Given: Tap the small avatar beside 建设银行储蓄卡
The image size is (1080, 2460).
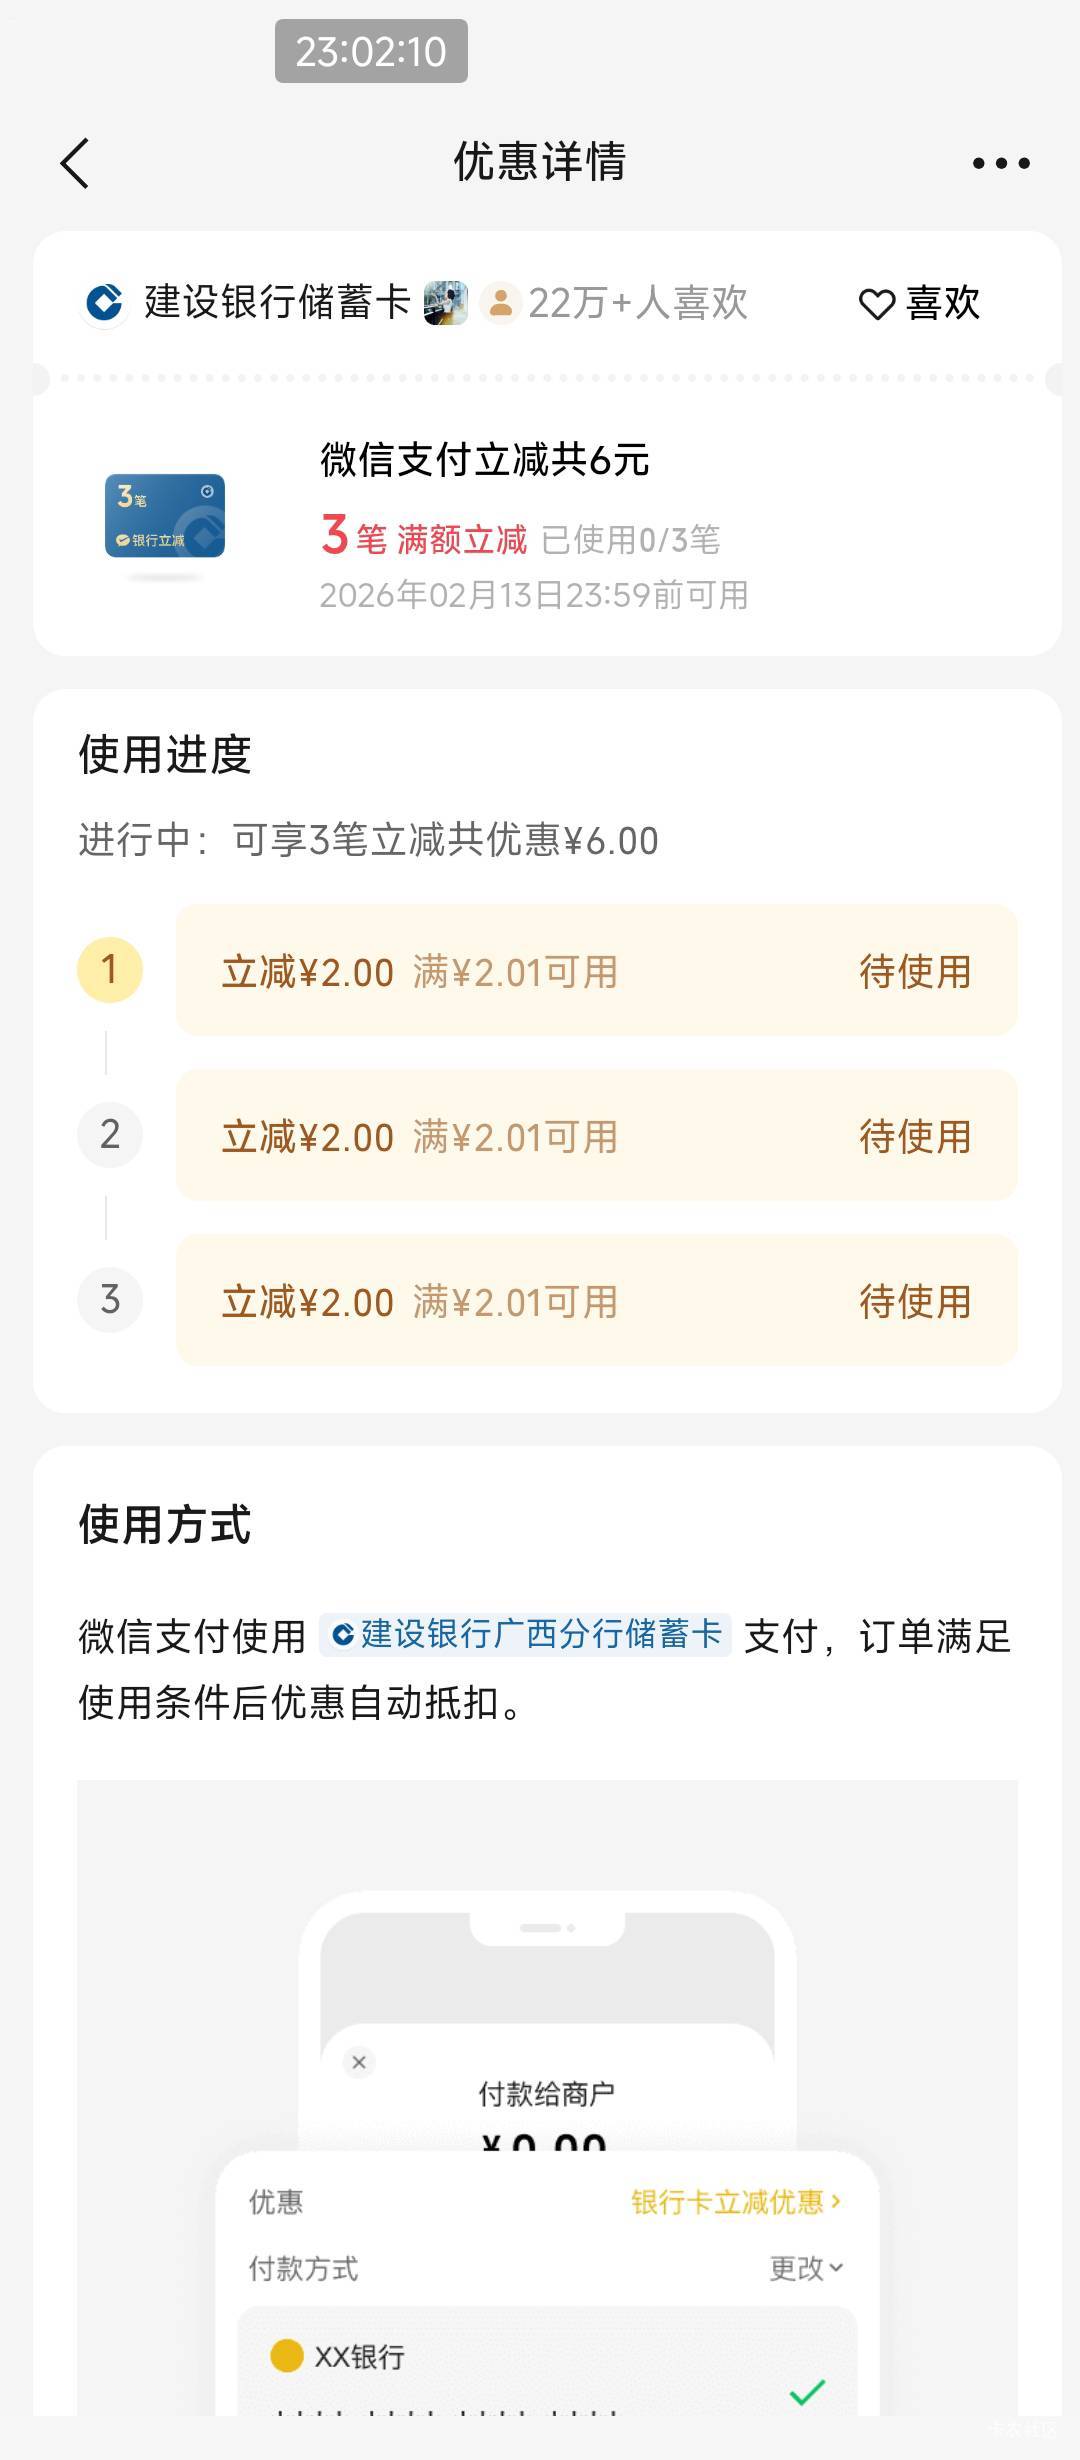Looking at the screenshot, I should (x=445, y=303).
